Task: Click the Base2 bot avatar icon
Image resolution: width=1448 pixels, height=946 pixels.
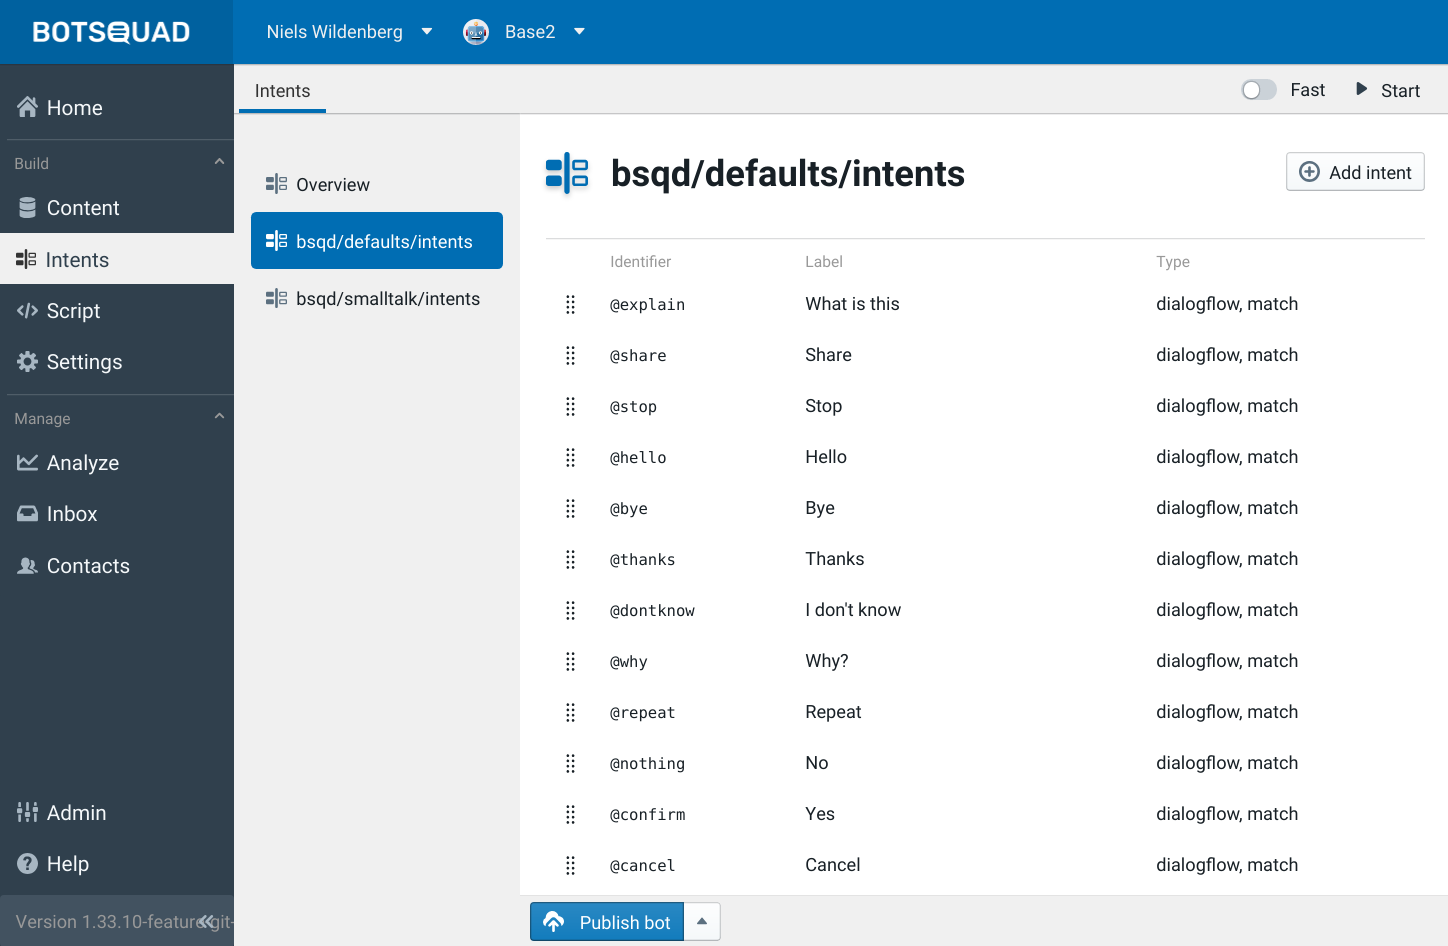Action: pos(476,32)
